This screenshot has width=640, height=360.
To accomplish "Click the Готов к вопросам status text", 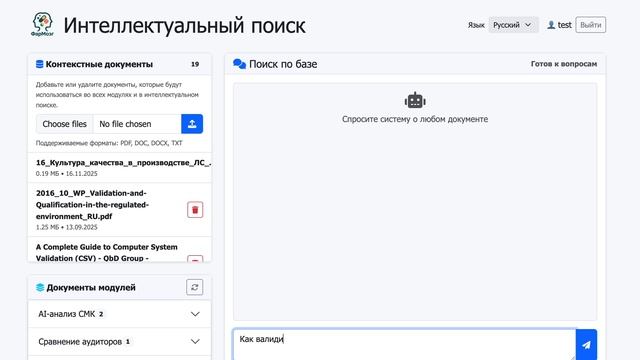I will coord(564,64).
